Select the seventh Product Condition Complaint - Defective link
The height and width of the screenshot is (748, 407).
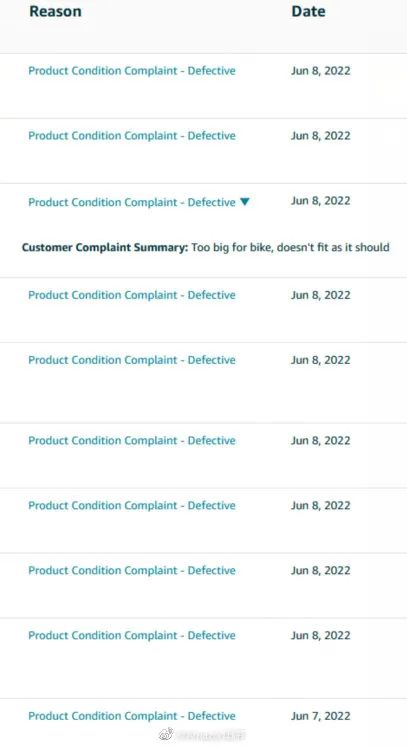click(x=132, y=505)
